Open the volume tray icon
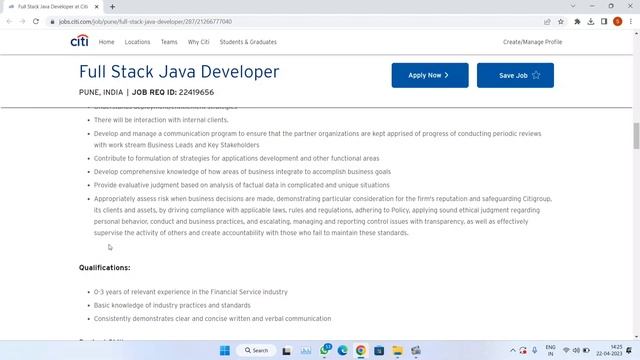The image size is (640, 360). pos(576,351)
